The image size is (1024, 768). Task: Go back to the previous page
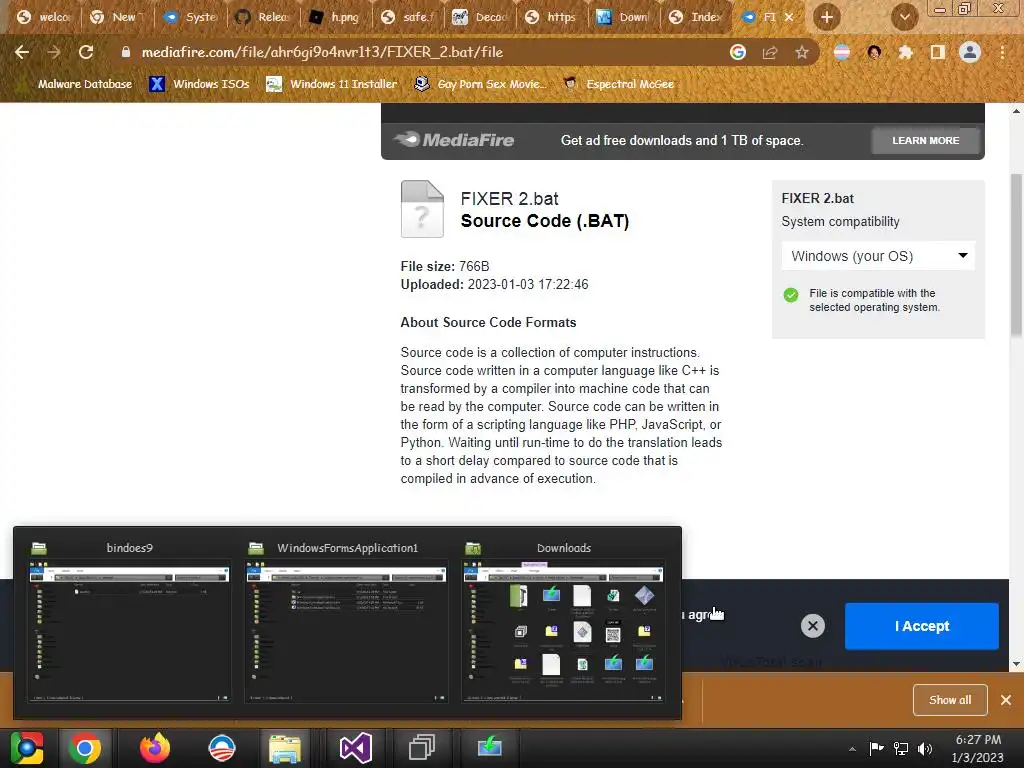(22, 52)
